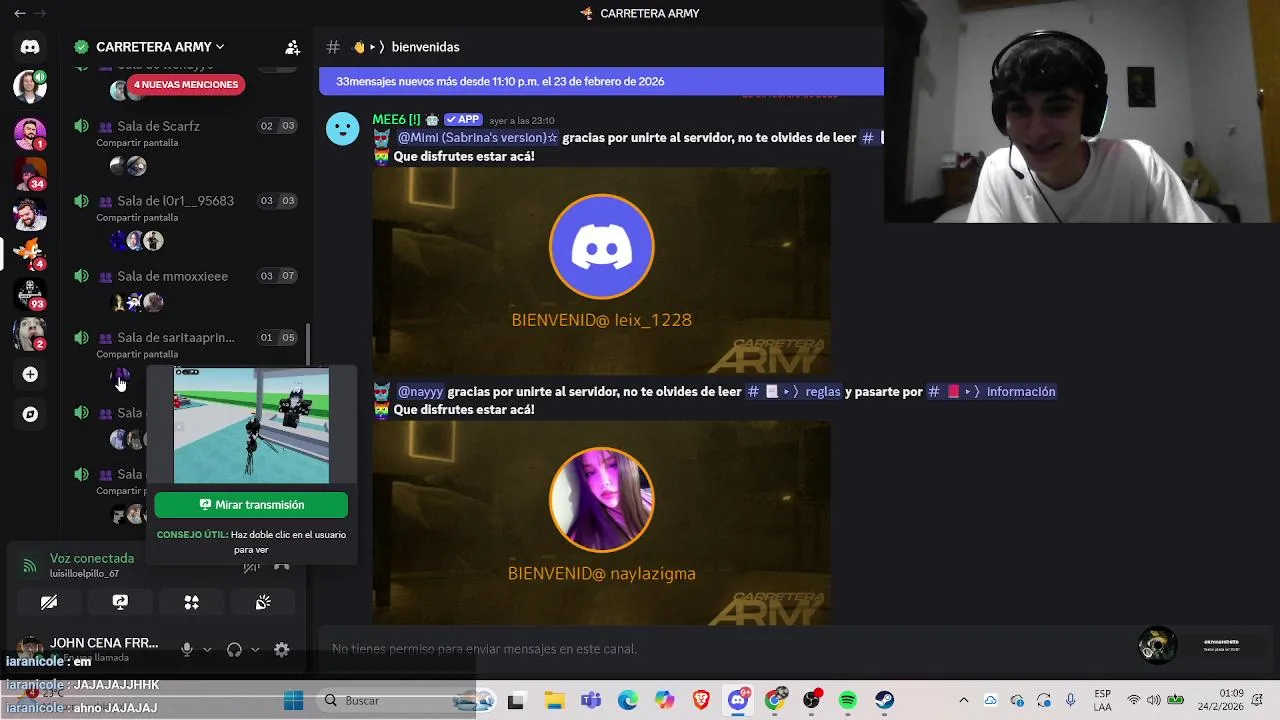
Task: Dismiss new messages bar 33 mensajes nuevos
Action: pos(601,81)
